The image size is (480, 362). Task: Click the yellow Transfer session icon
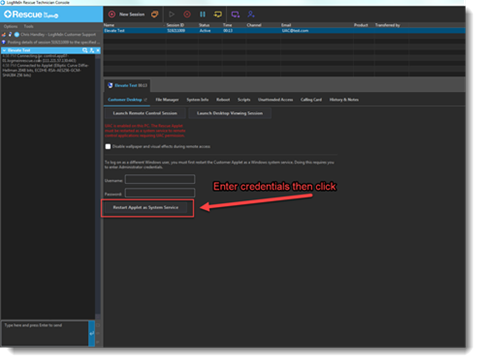(218, 14)
